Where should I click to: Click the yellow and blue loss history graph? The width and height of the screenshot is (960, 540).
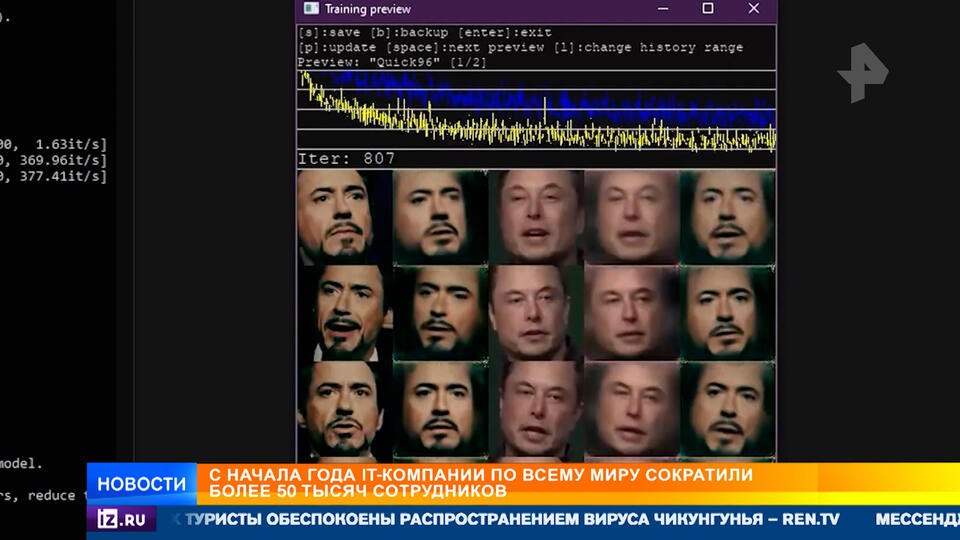tap(536, 110)
